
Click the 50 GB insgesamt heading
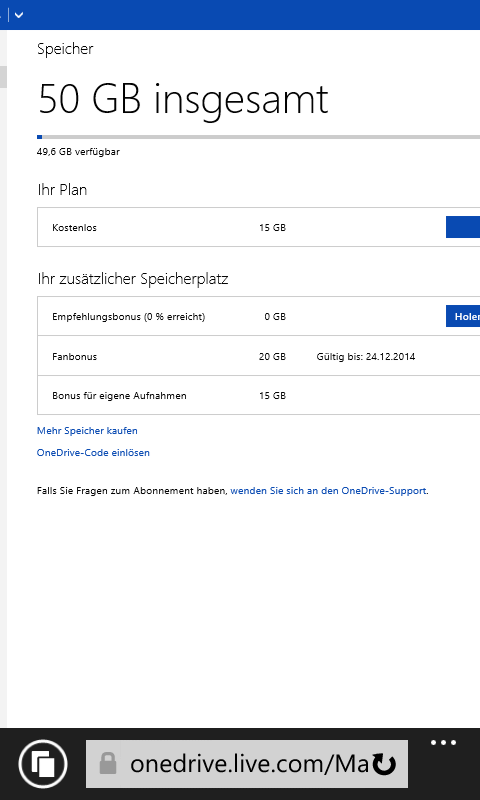(x=183, y=99)
